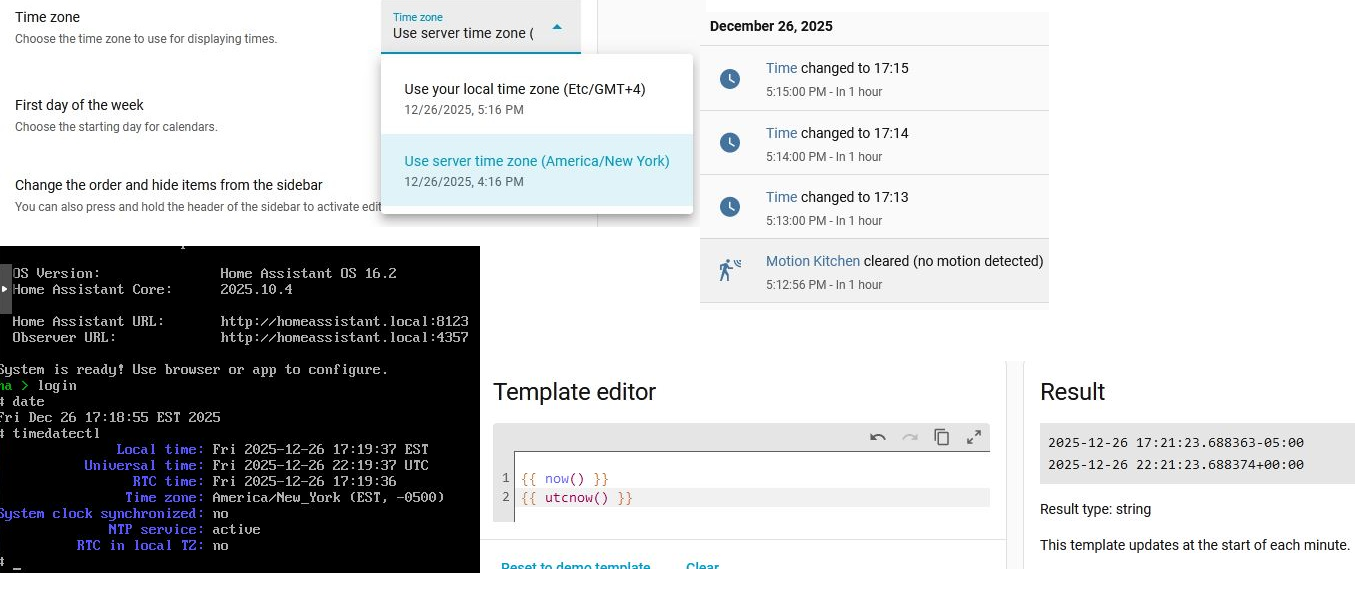Image resolution: width=1355 pixels, height=596 pixels.
Task: Open the 'Motion Kitchen' entity link
Action: [x=812, y=261]
